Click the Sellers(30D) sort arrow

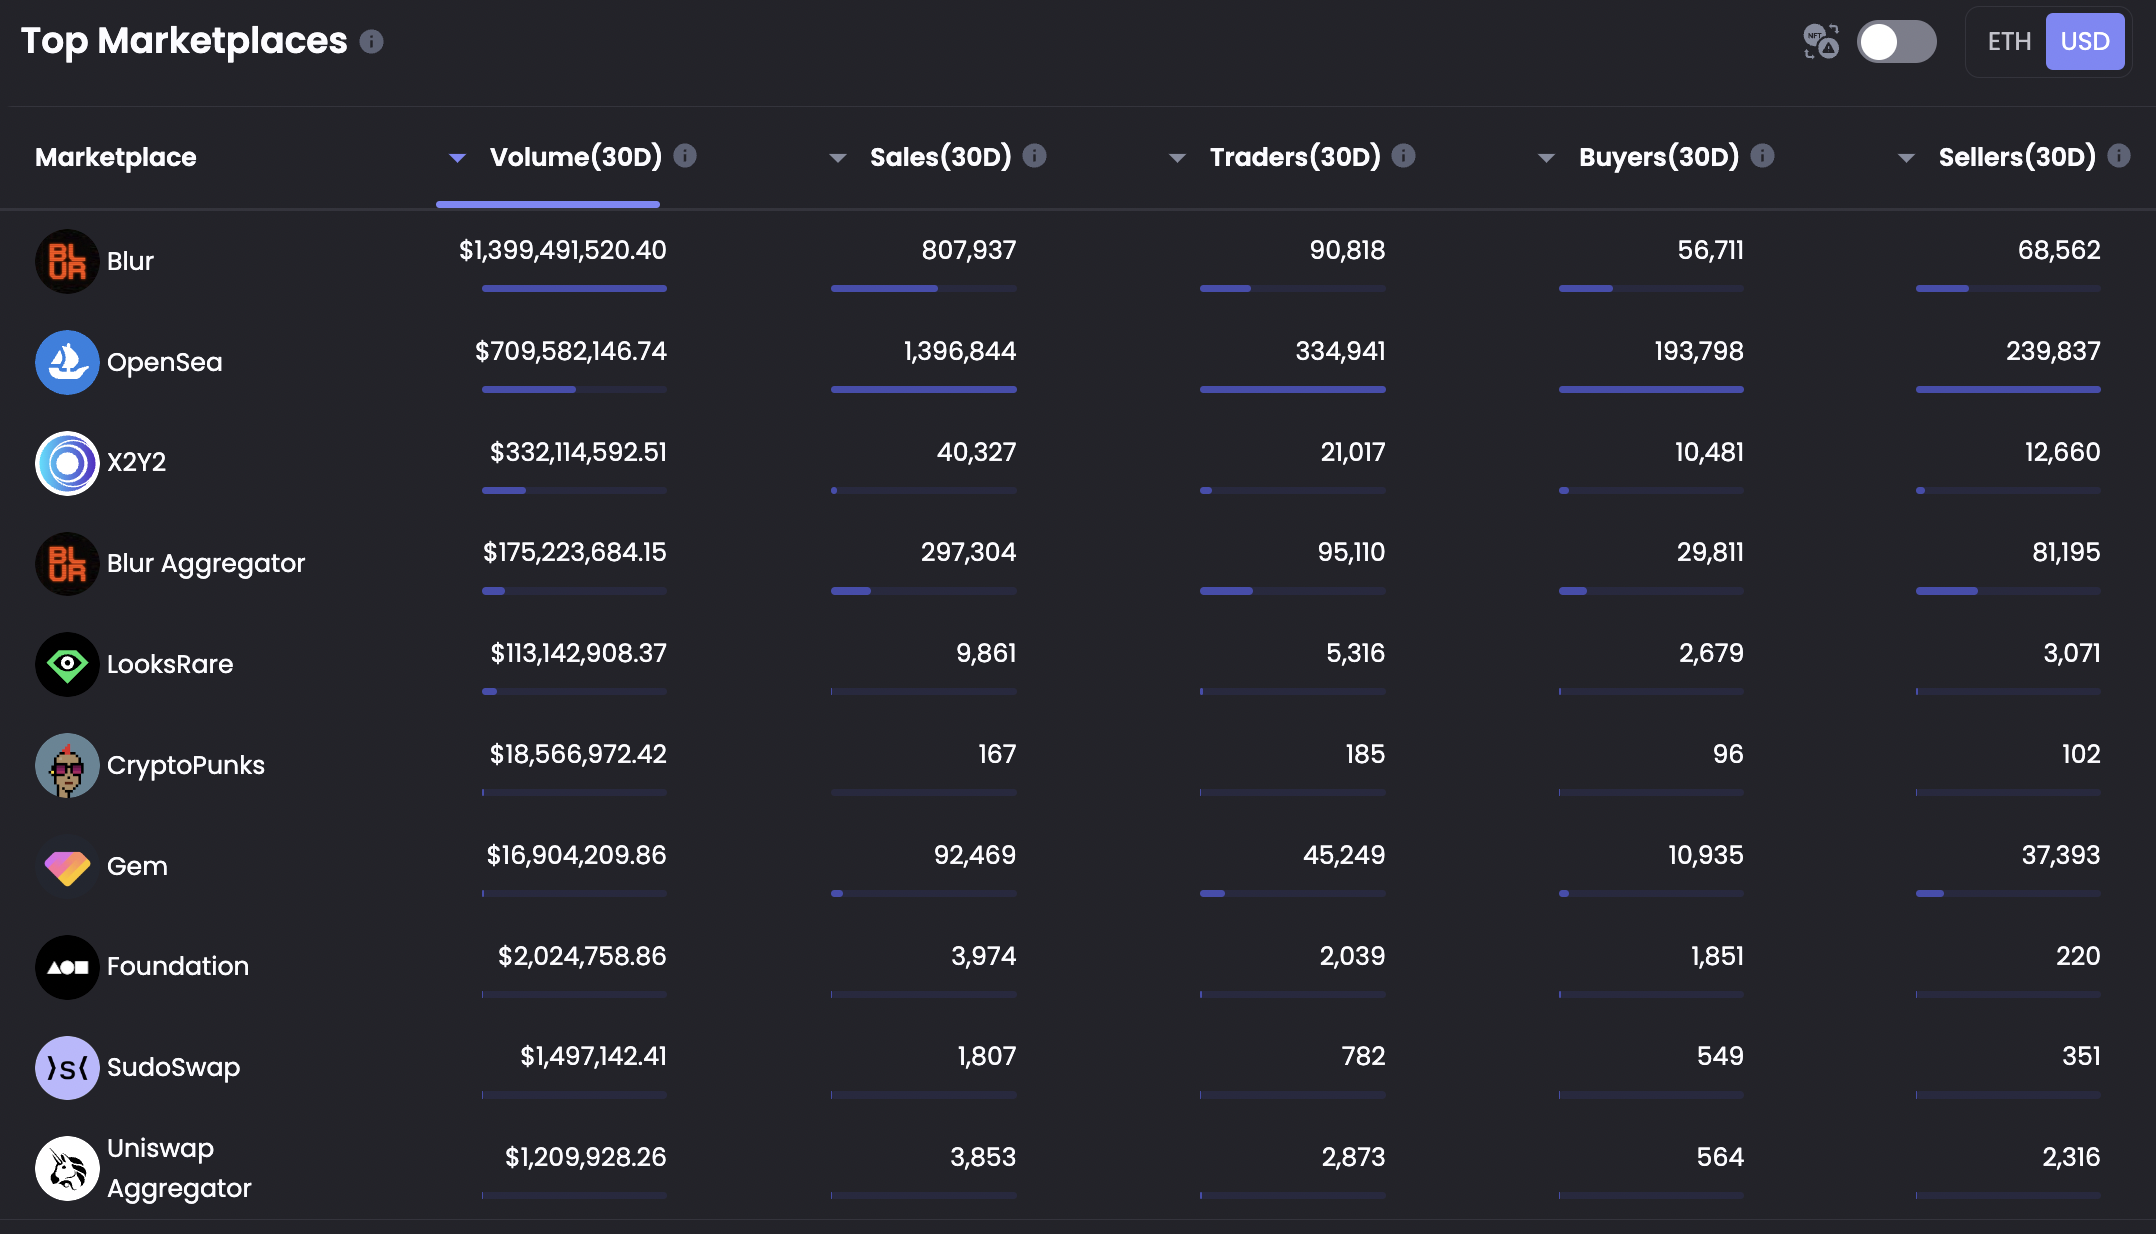1906,157
